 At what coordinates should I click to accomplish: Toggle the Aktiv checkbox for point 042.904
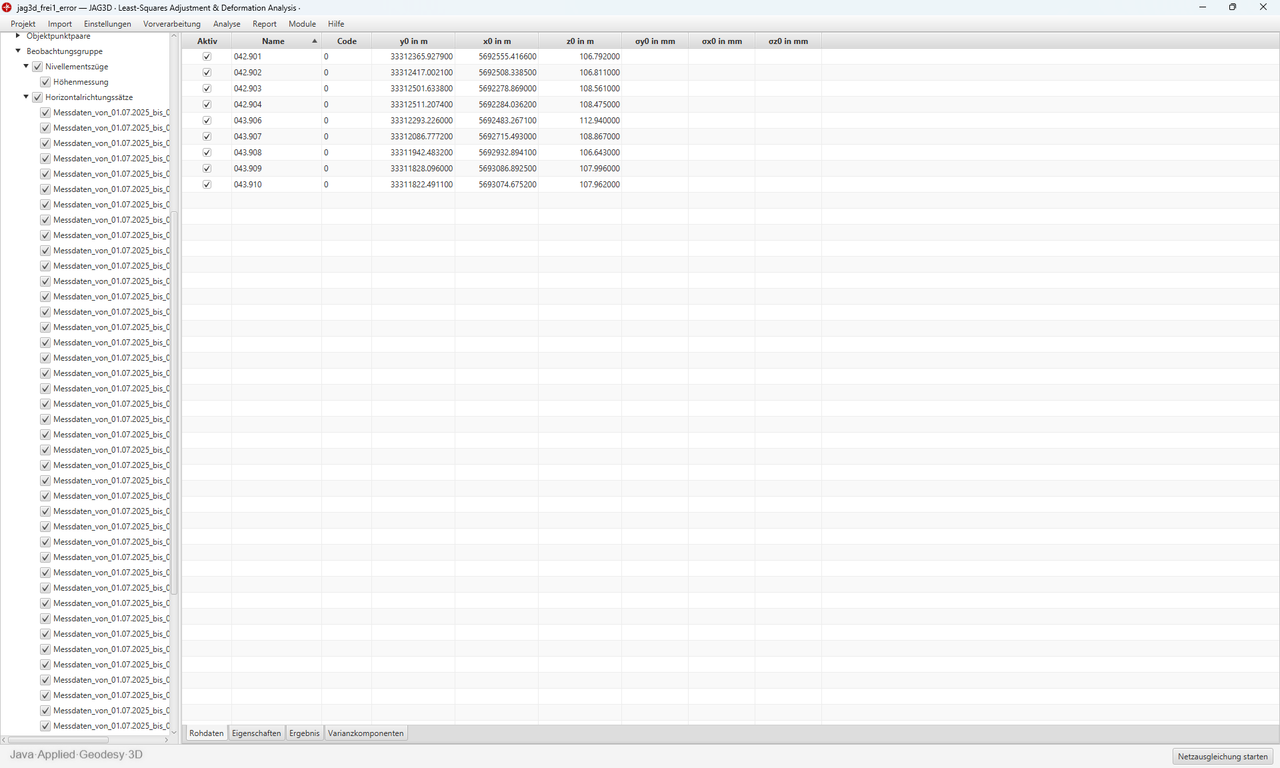coord(207,105)
